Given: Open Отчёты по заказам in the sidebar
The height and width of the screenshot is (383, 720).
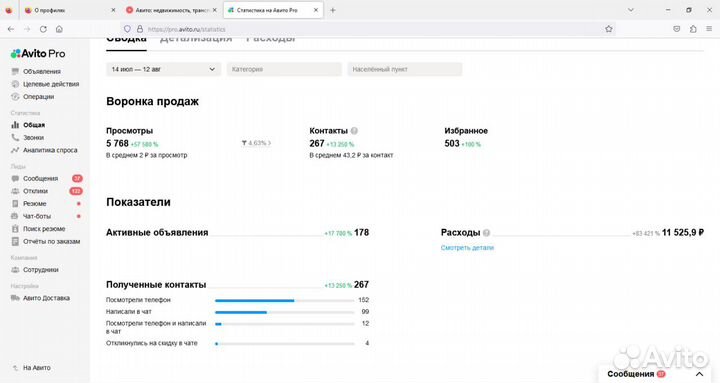Looking at the screenshot, I should pos(51,242).
